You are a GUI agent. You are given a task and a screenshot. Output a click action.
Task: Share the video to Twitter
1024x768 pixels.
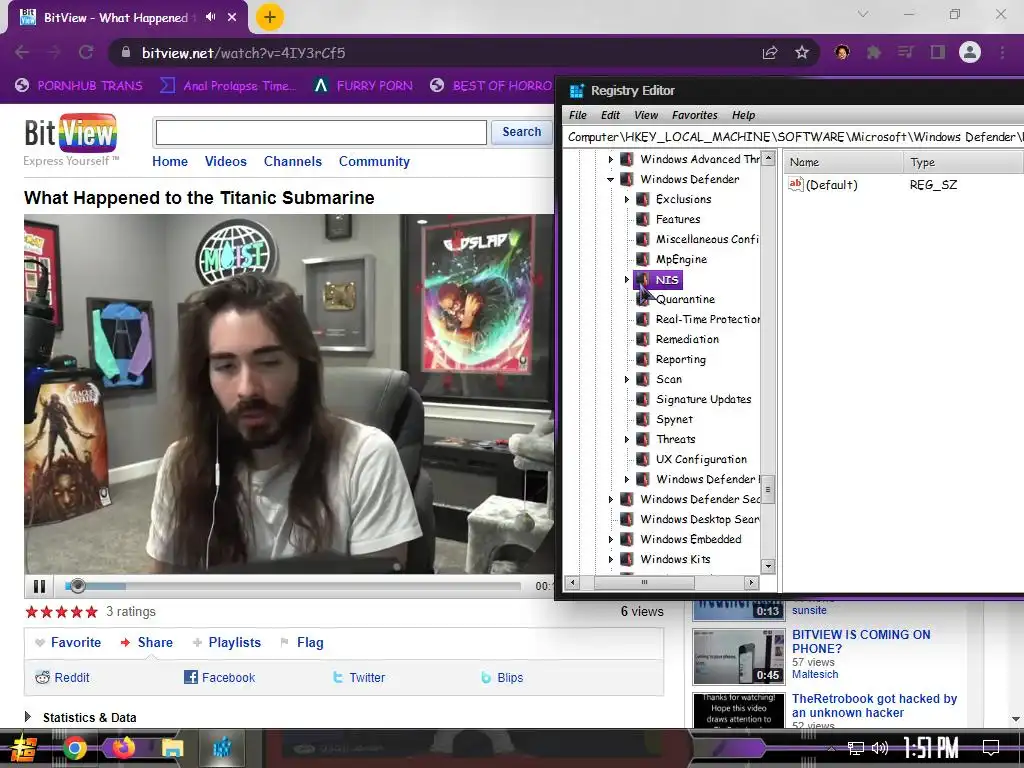(x=359, y=677)
